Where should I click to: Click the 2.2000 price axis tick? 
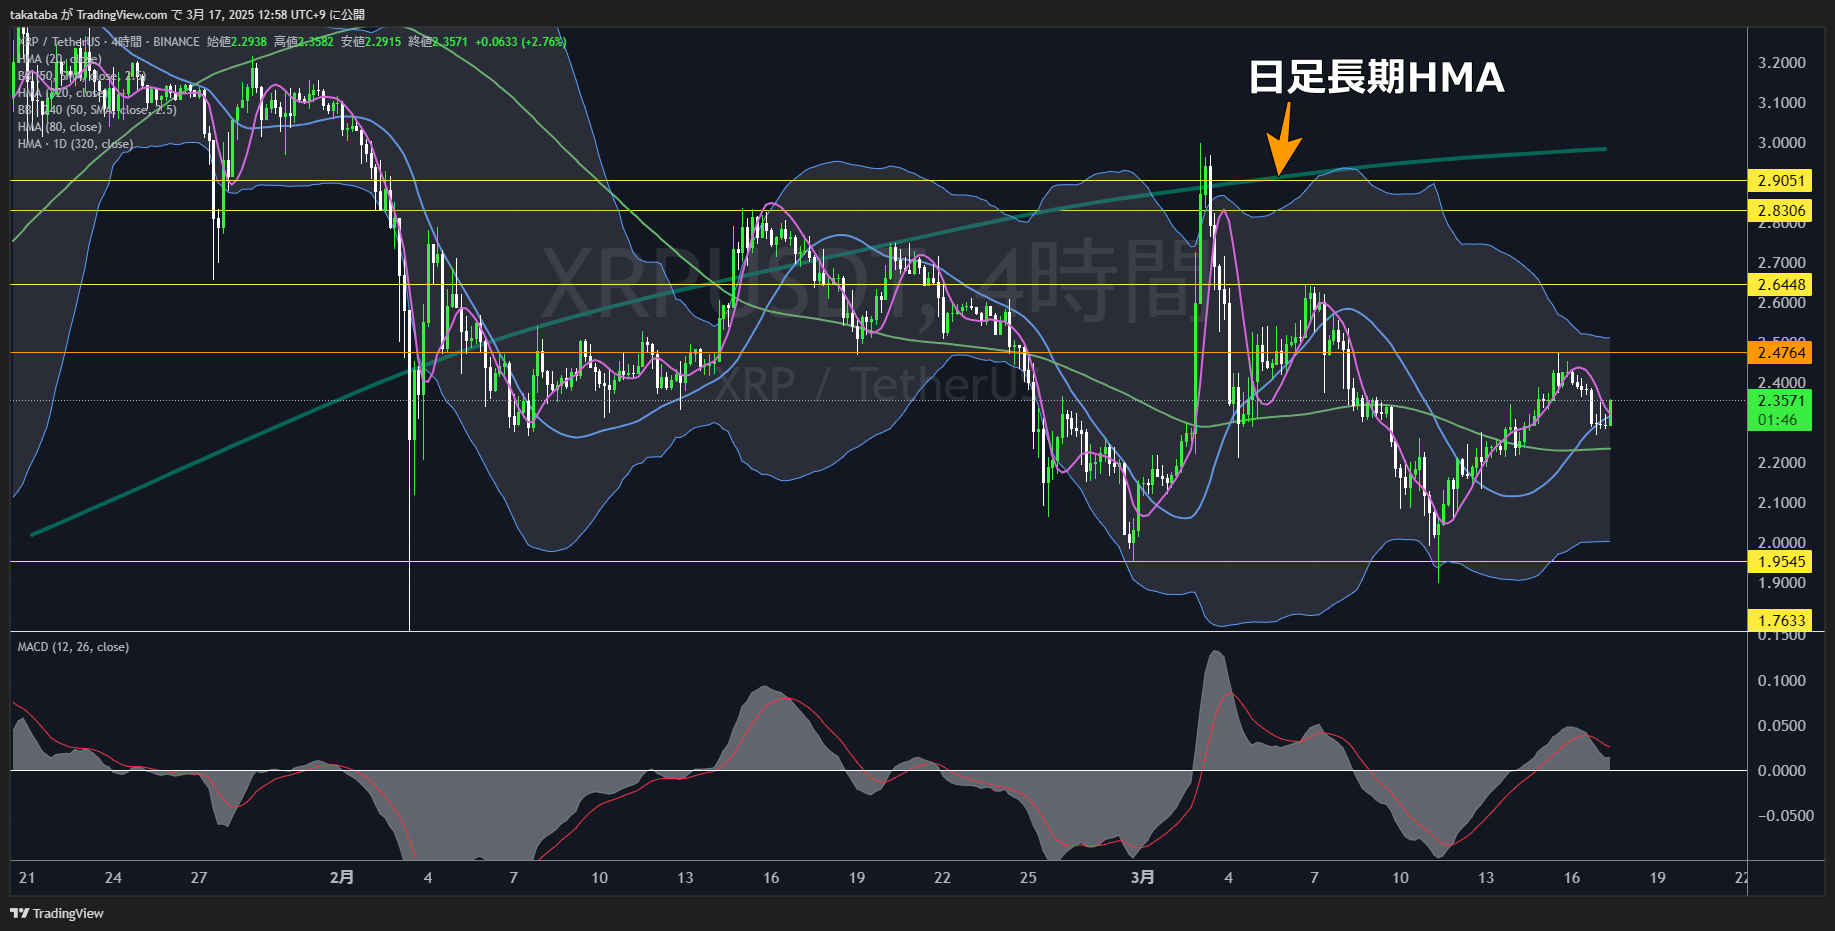1782,463
